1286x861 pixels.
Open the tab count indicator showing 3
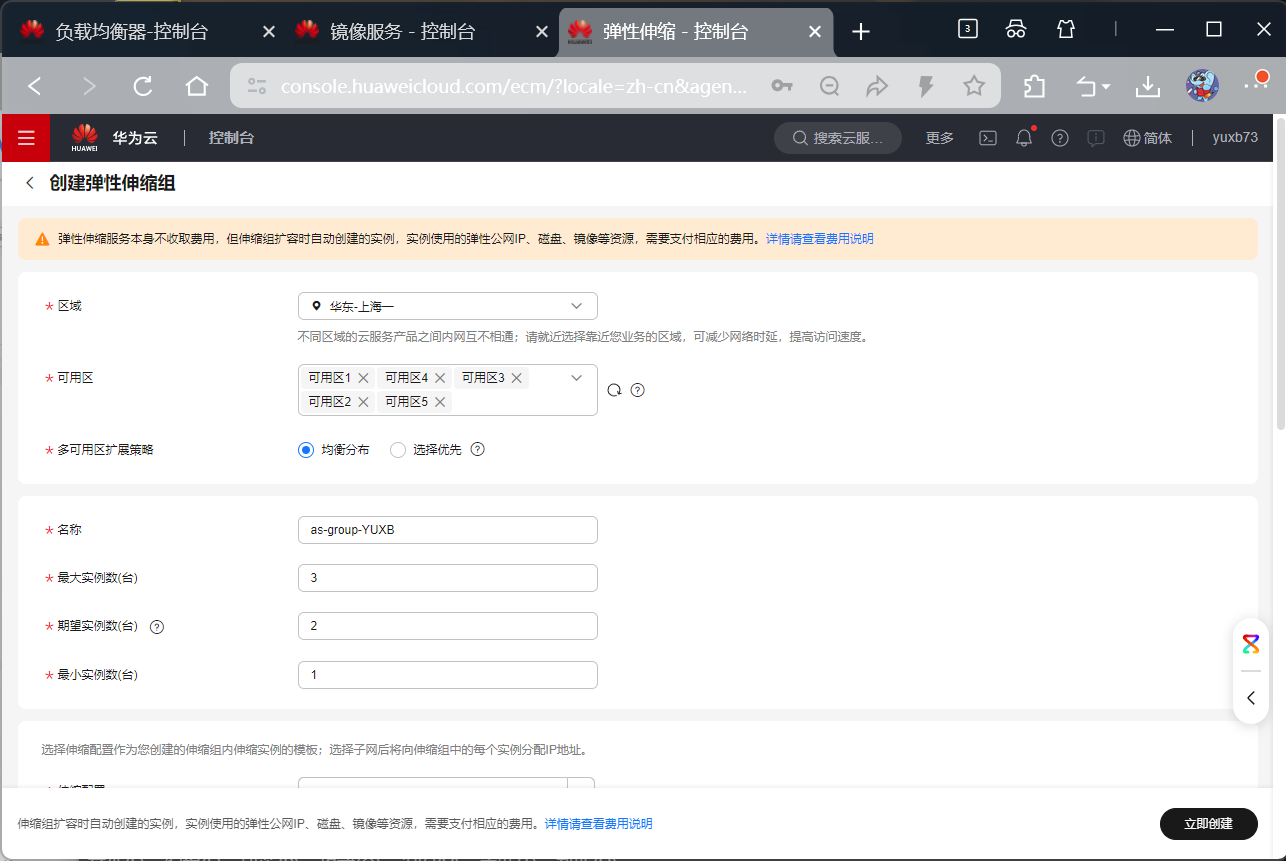pos(967,29)
